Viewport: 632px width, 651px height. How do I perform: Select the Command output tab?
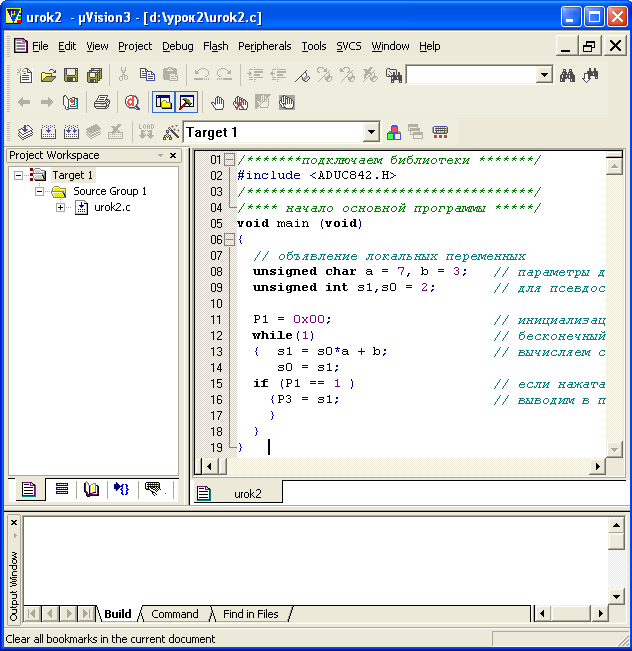(175, 614)
